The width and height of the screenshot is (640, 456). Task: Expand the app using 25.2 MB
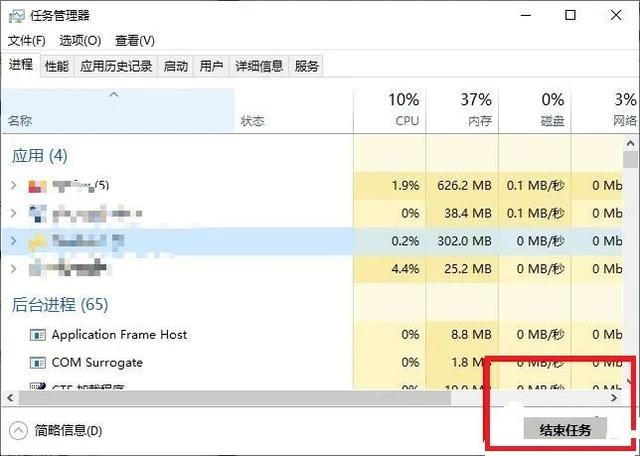[x=13, y=269]
